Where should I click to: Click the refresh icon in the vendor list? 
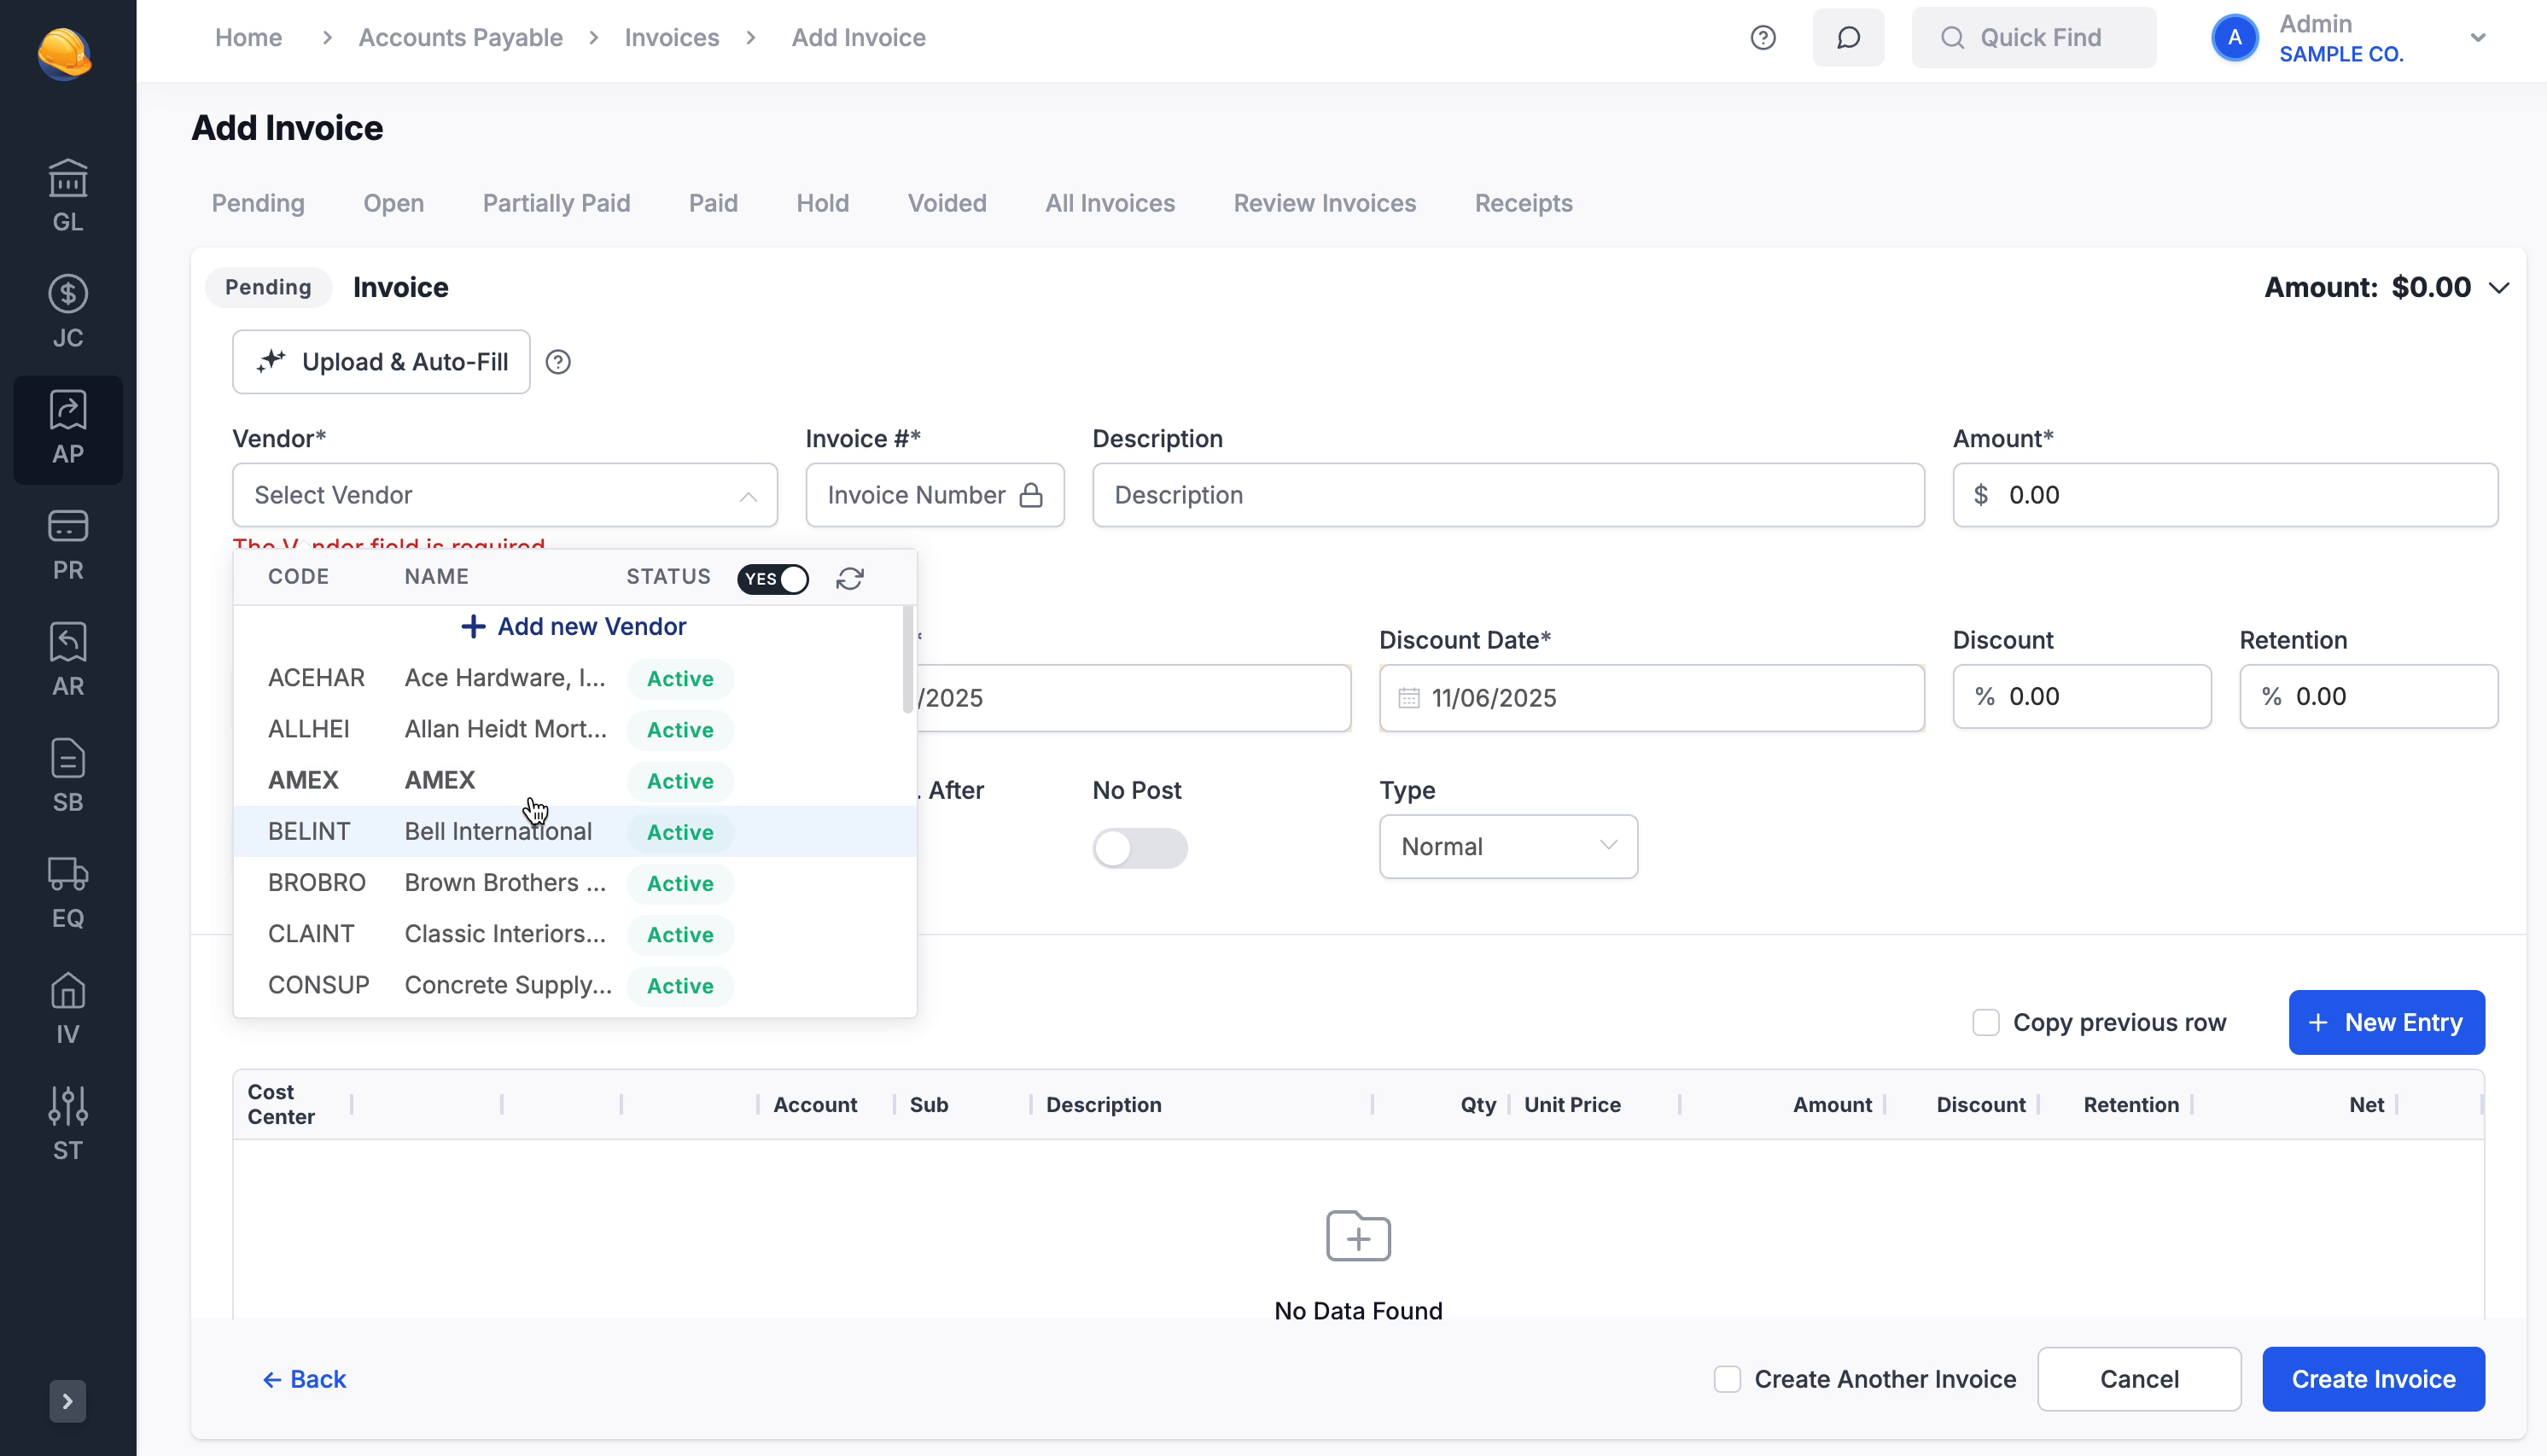(x=849, y=578)
